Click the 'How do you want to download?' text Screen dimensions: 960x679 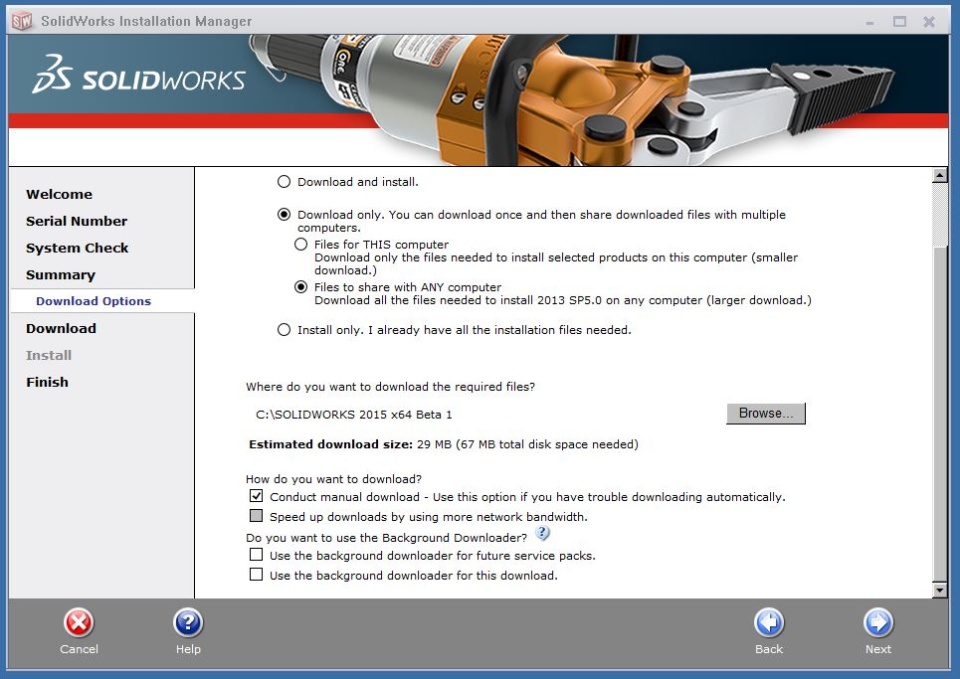pos(334,479)
